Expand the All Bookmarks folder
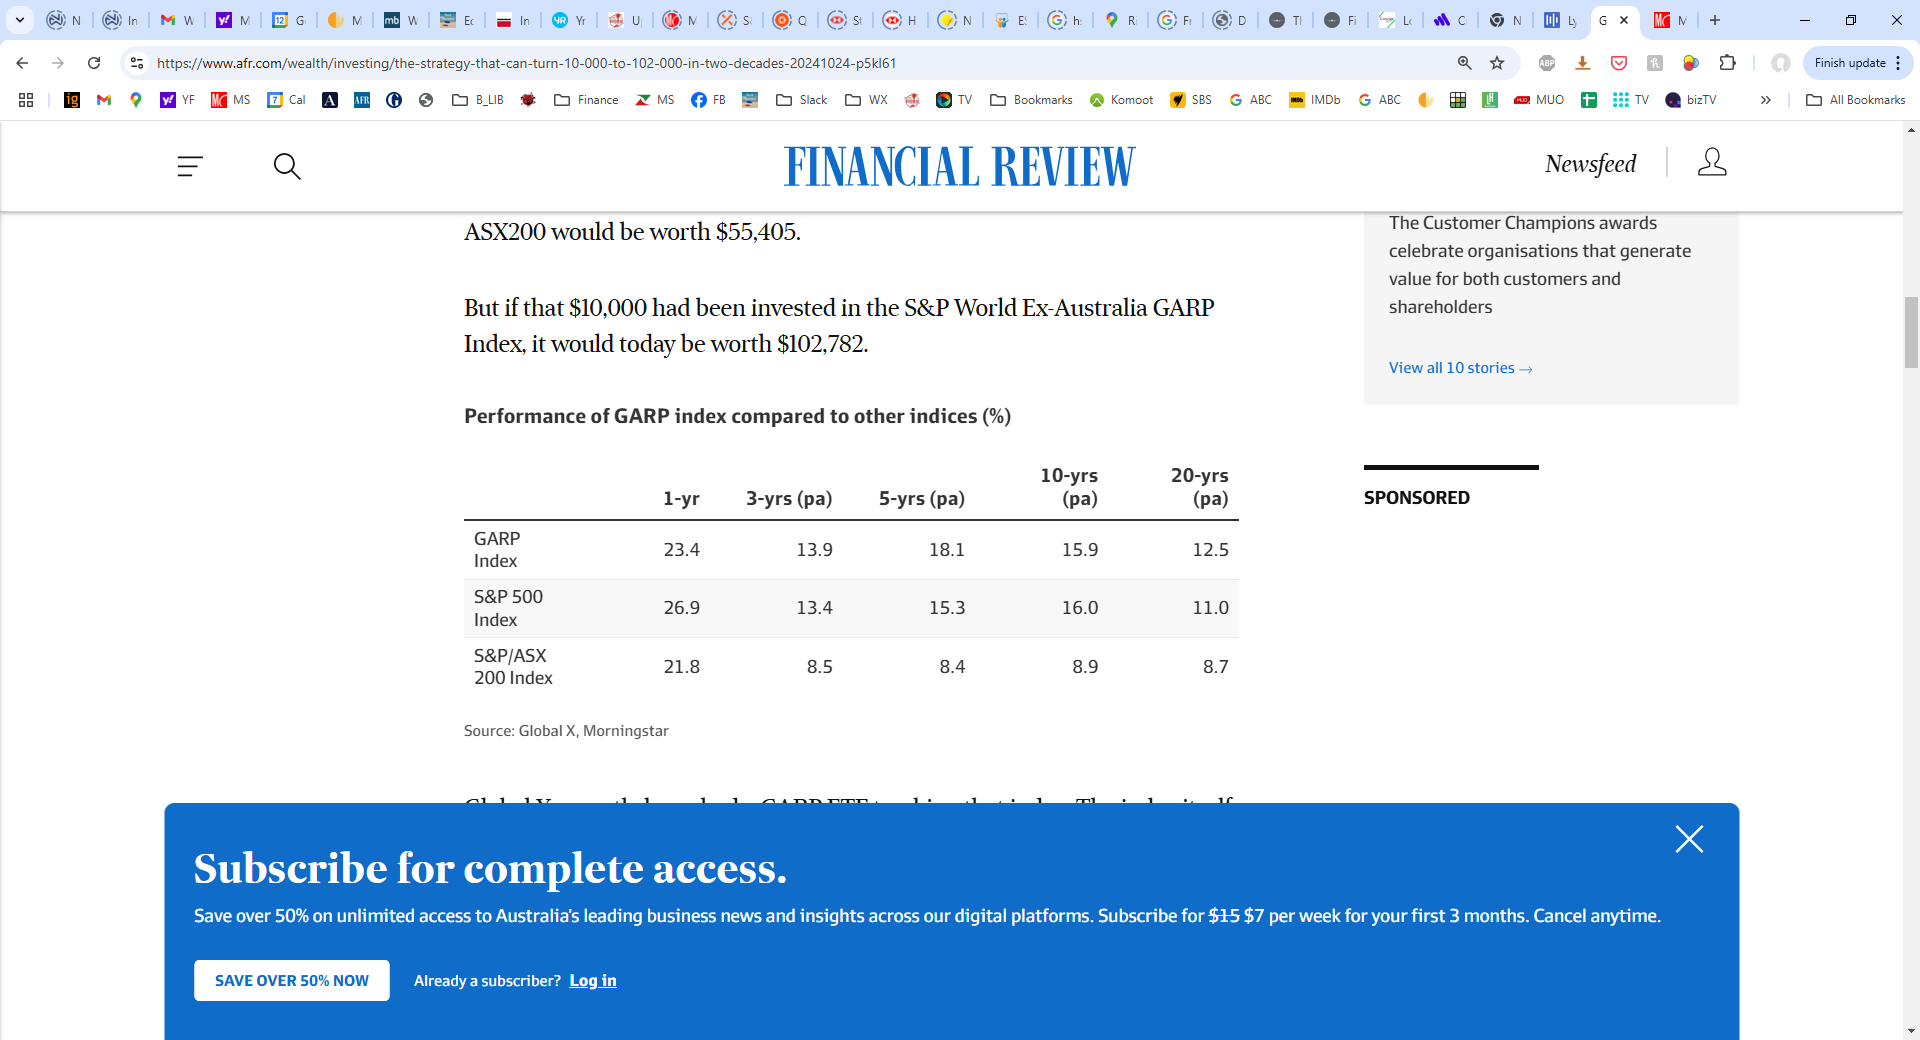The image size is (1920, 1040). (1856, 100)
